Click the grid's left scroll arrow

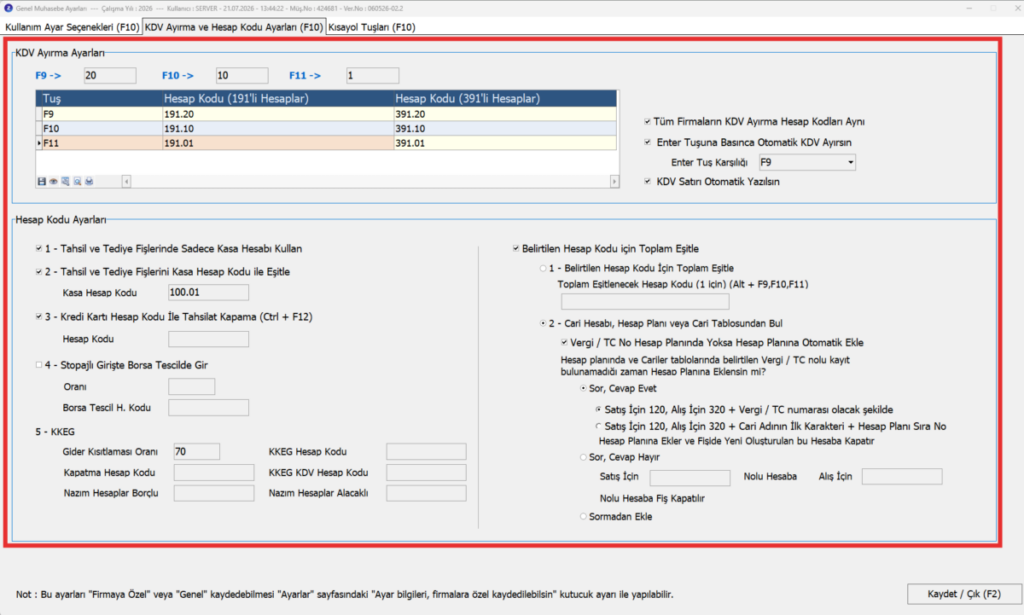click(x=126, y=181)
